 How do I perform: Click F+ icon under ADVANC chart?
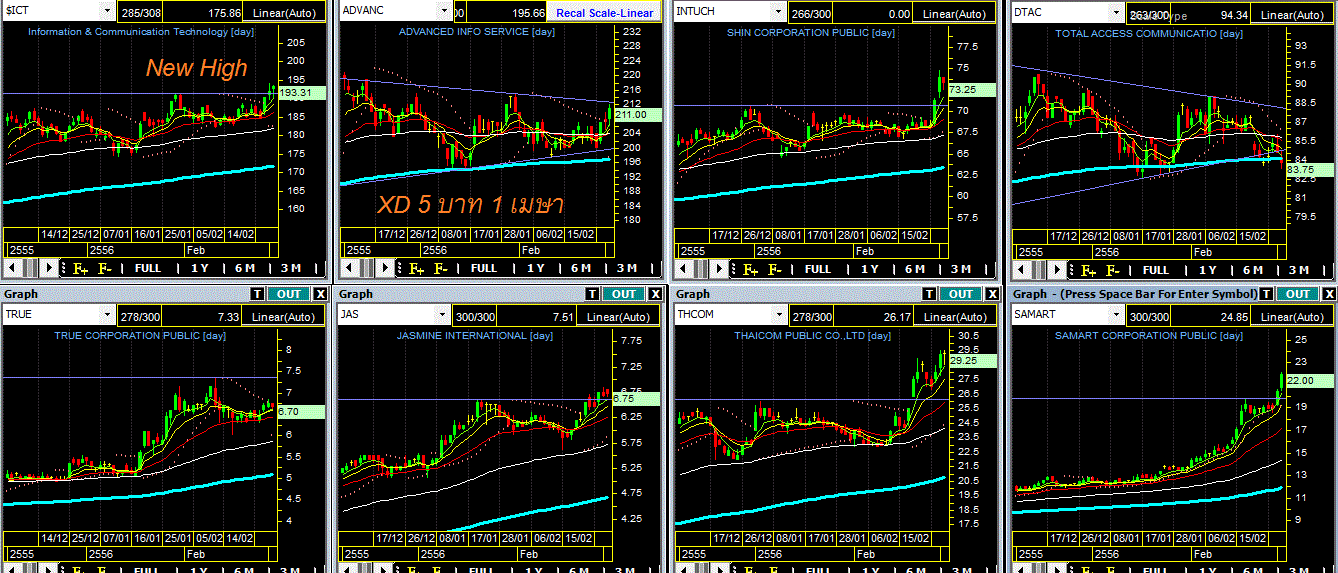click(x=416, y=268)
